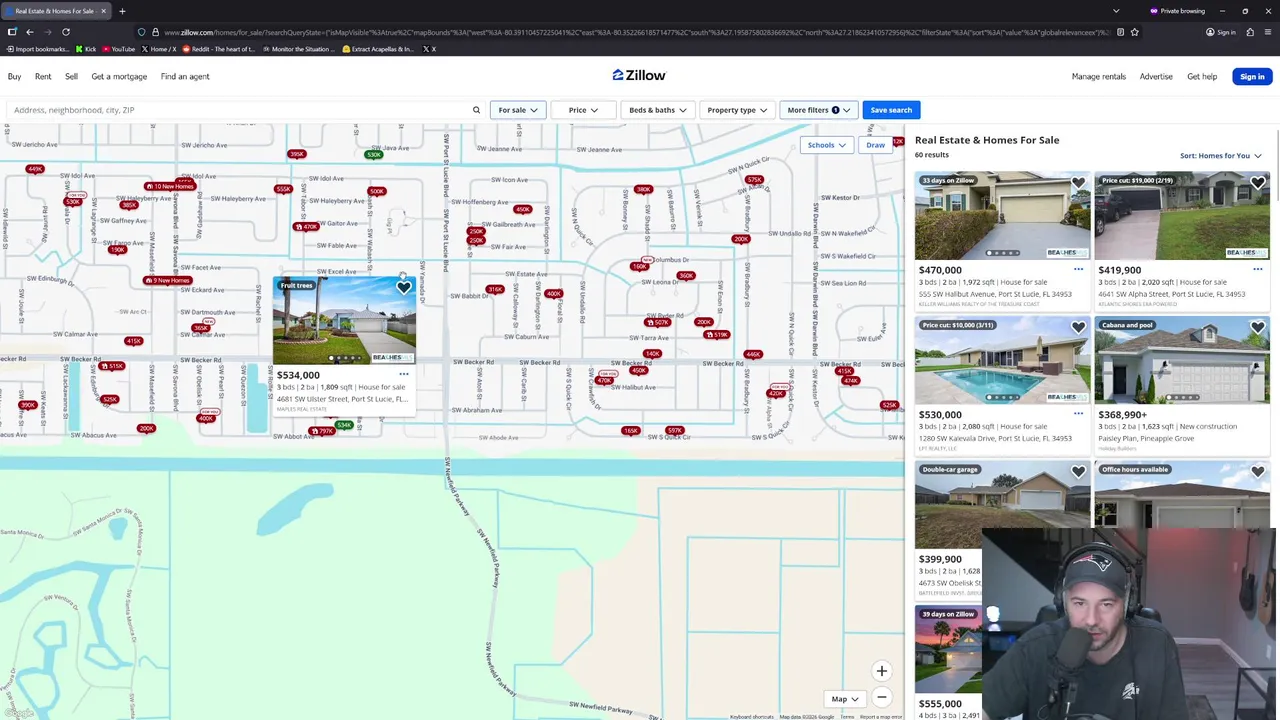
Task: Reload the page in the browser
Action: point(66,32)
